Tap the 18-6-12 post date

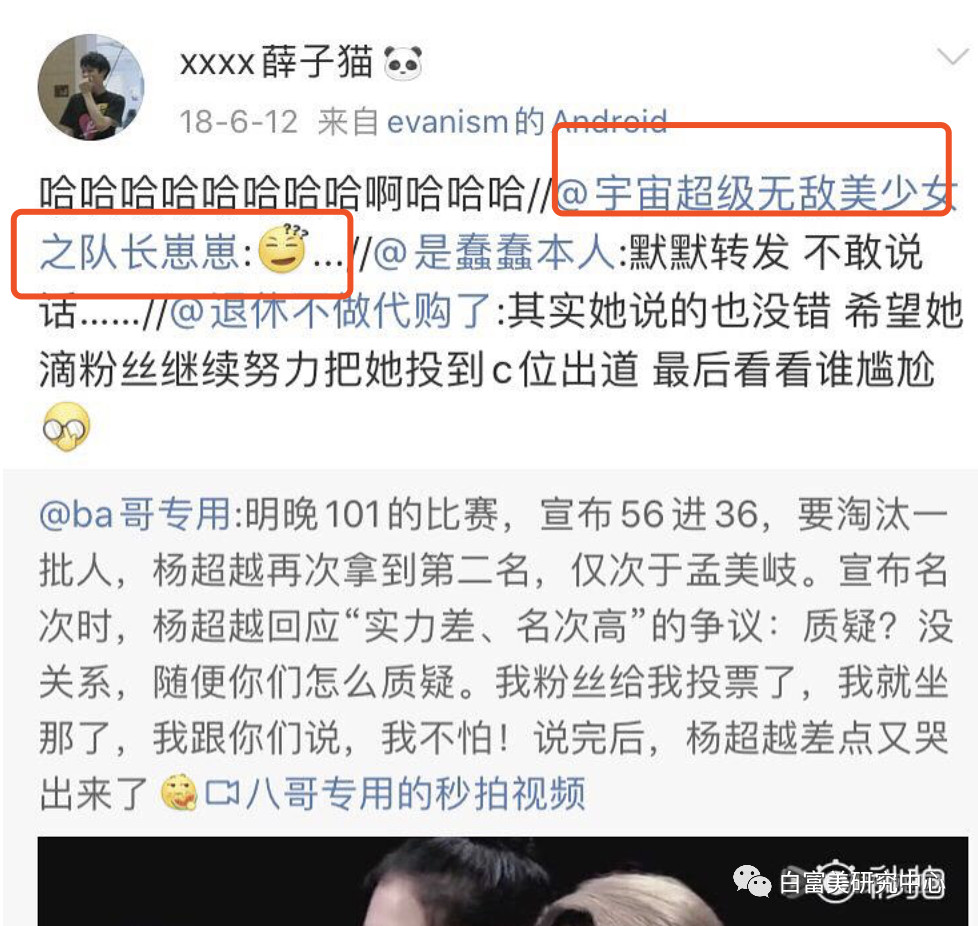pos(238,122)
